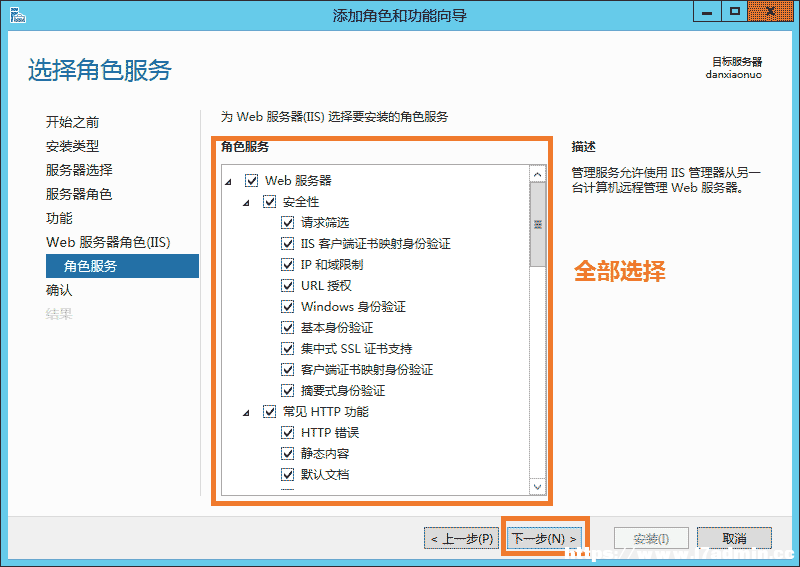Uncheck 集中式 SSL 证书支持 checkbox

287,348
